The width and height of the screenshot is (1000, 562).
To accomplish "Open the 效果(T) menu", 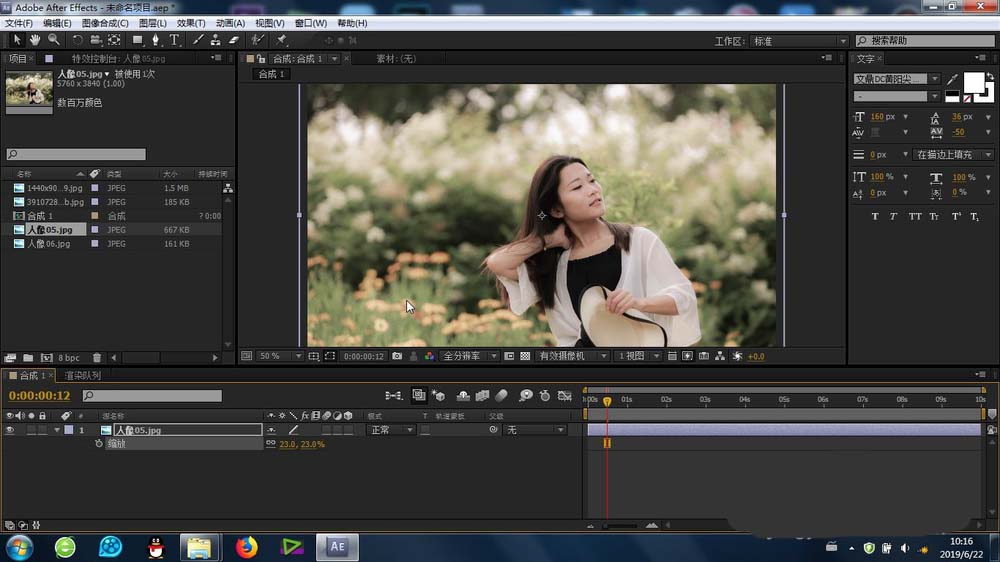I will pyautogui.click(x=190, y=23).
